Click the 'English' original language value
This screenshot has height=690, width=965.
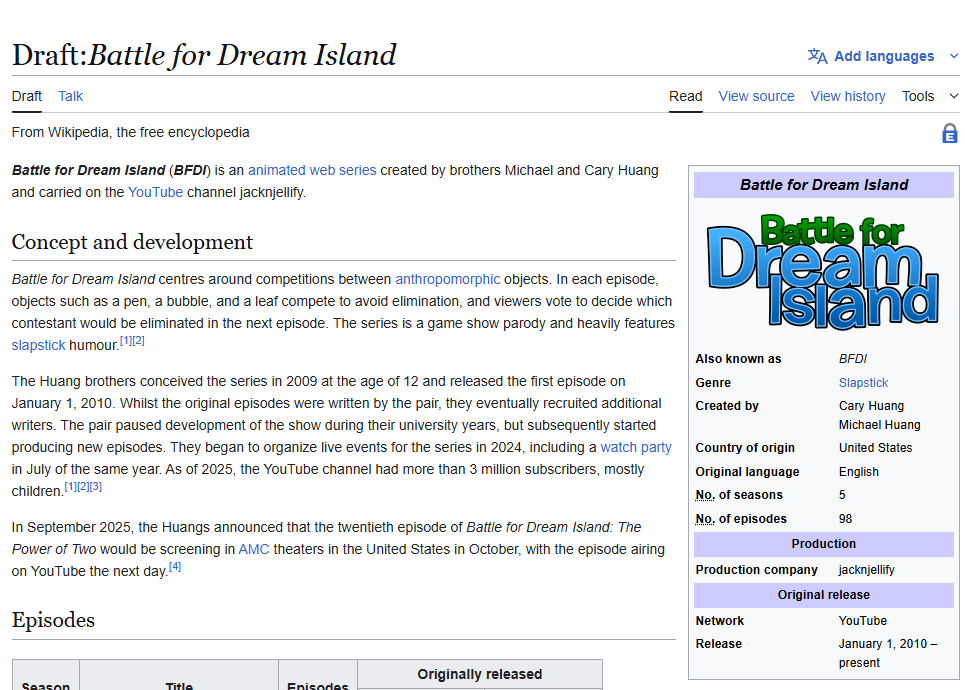859,472
